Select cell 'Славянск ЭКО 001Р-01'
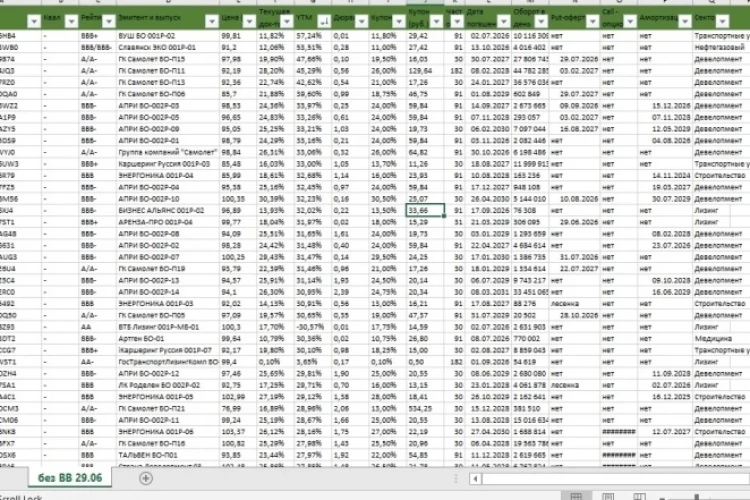 (168, 47)
